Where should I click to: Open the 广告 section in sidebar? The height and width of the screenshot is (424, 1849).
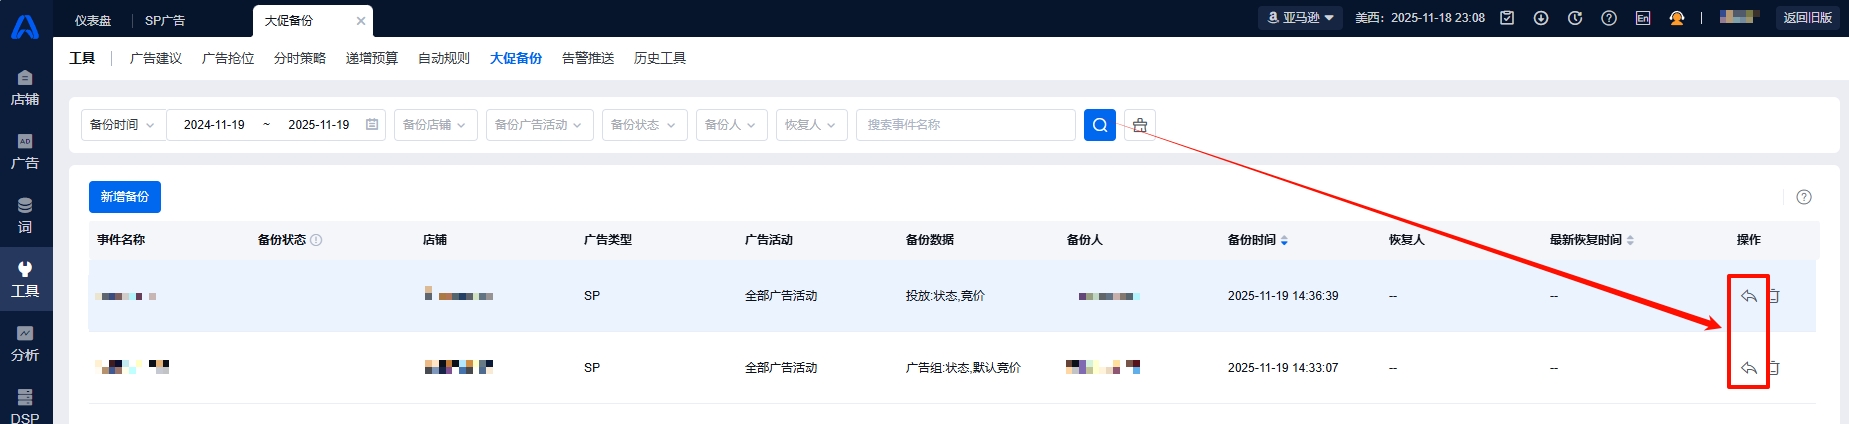[25, 150]
